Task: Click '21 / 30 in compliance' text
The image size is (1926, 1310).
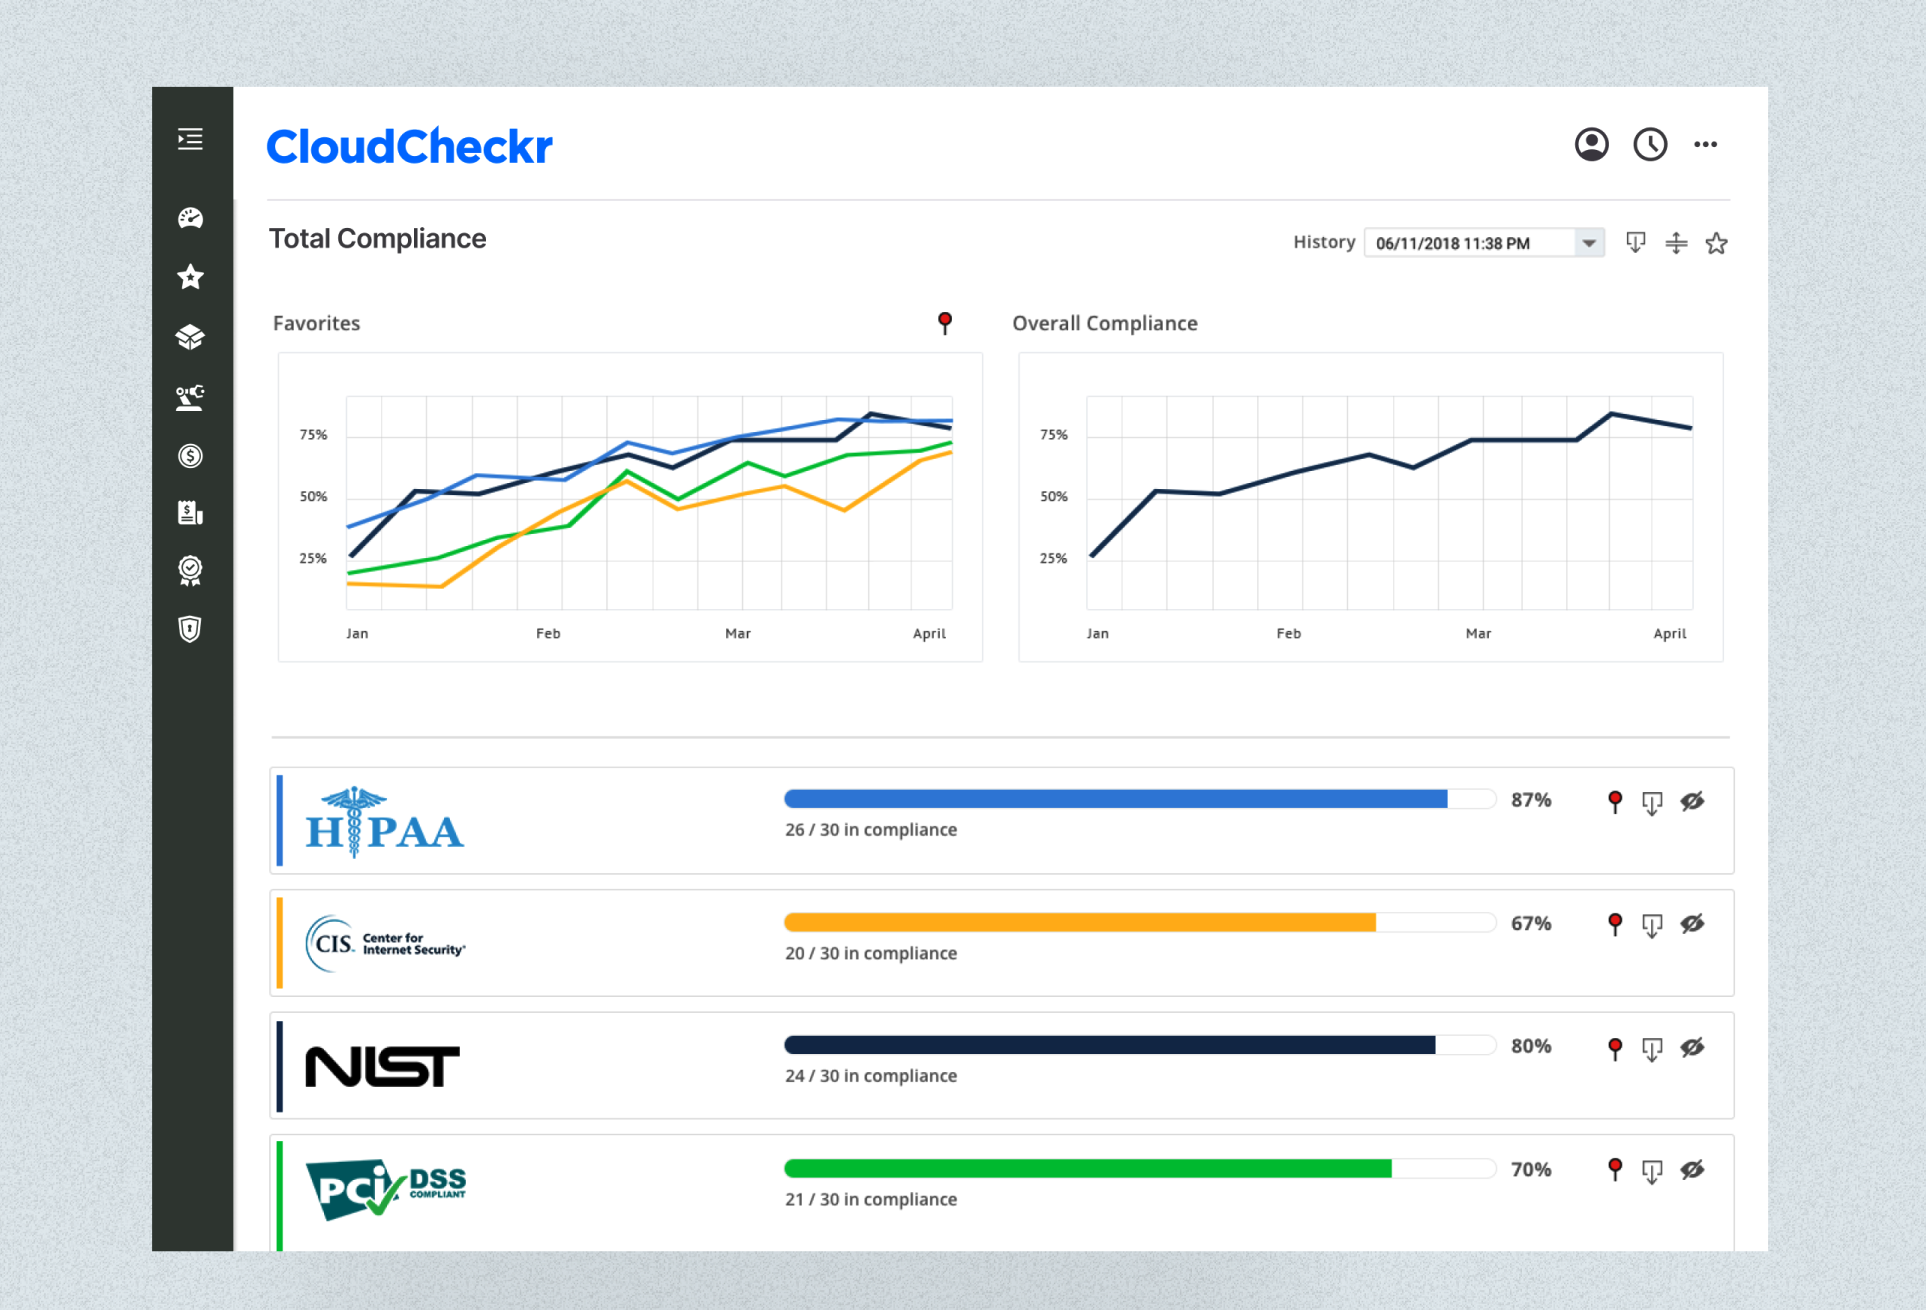Action: [871, 1199]
